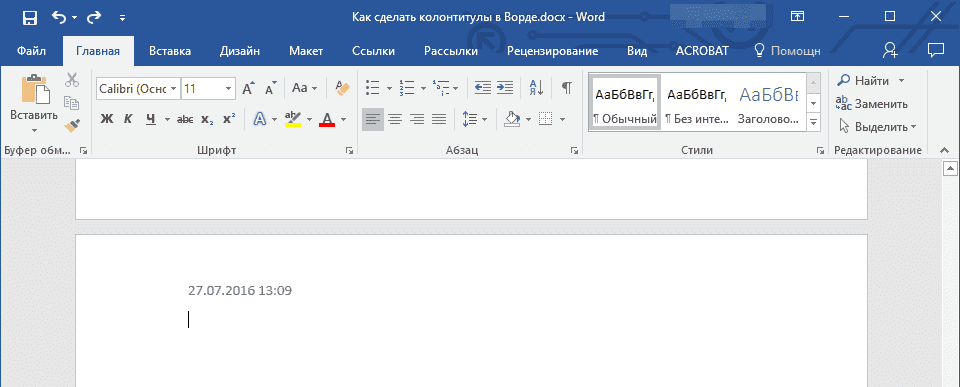Open the font color dropdown arrow
Viewport: 960px width, 387px height.
pos(343,119)
